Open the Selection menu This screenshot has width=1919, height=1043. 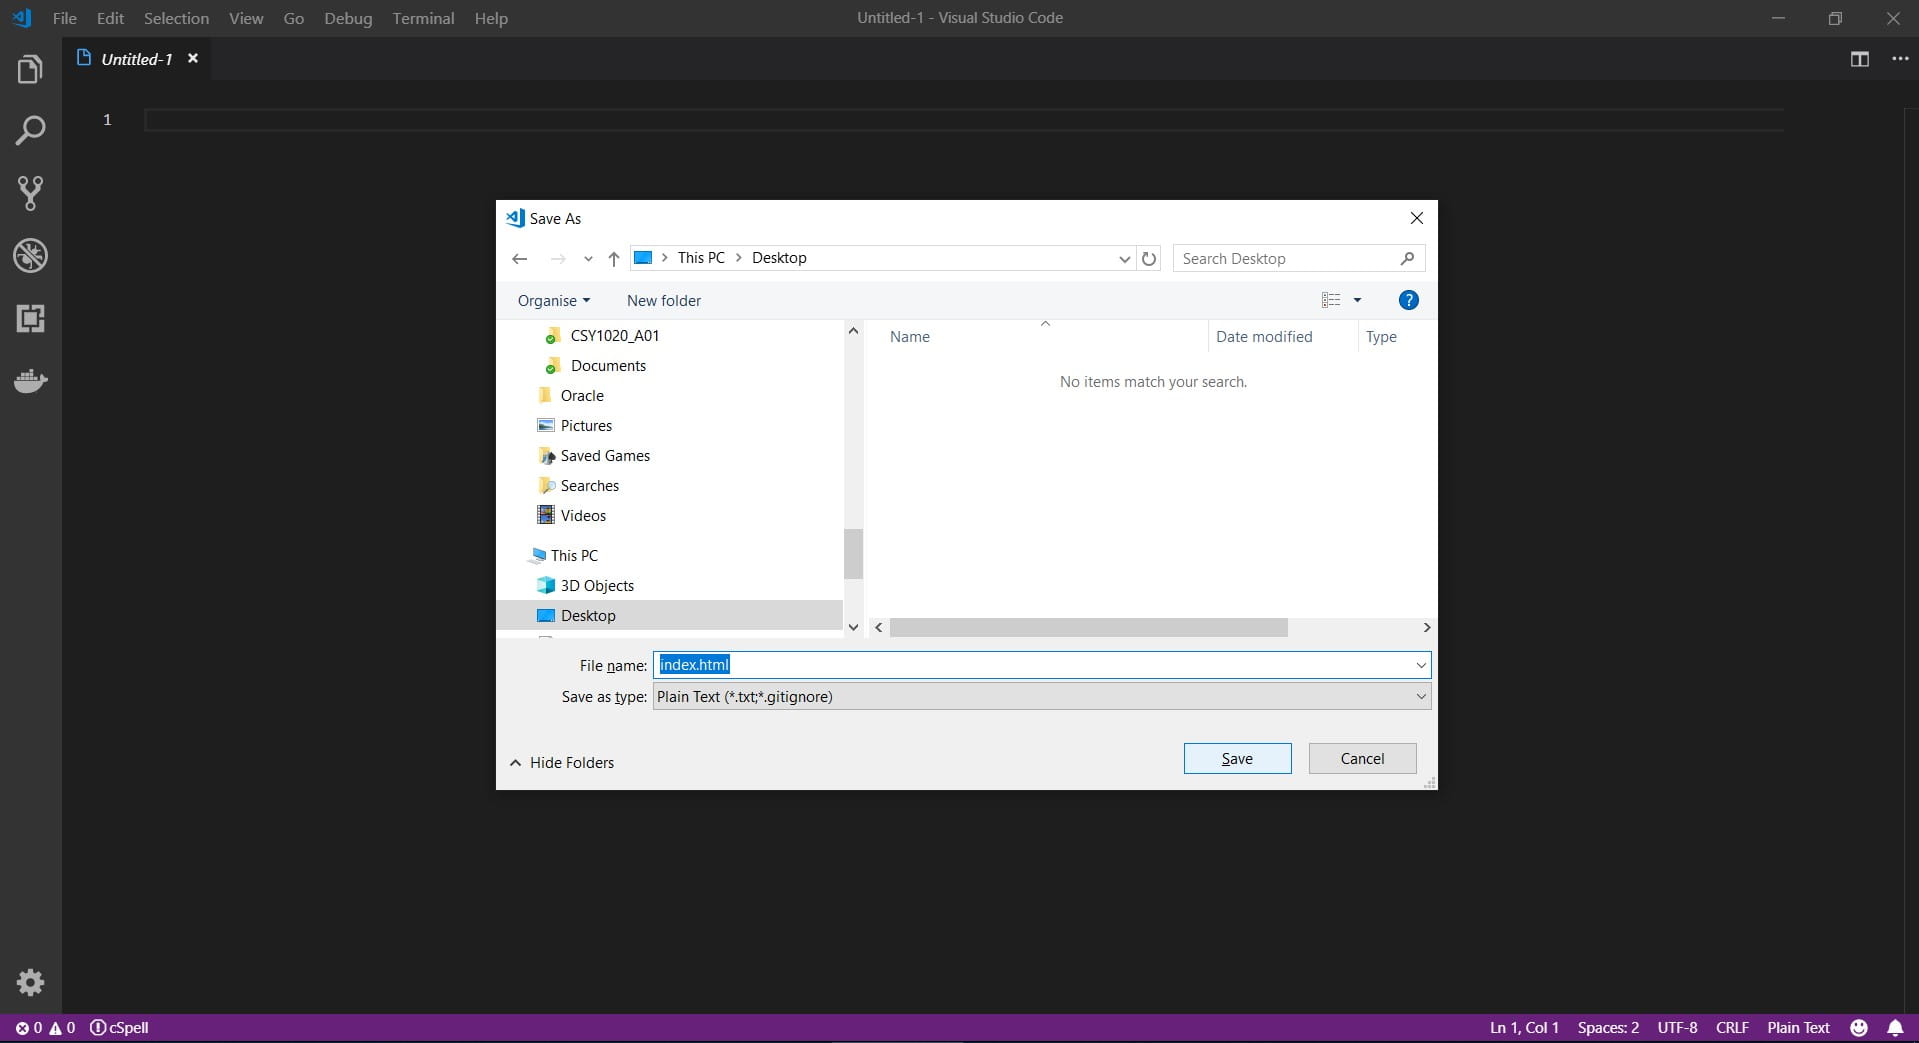[176, 18]
